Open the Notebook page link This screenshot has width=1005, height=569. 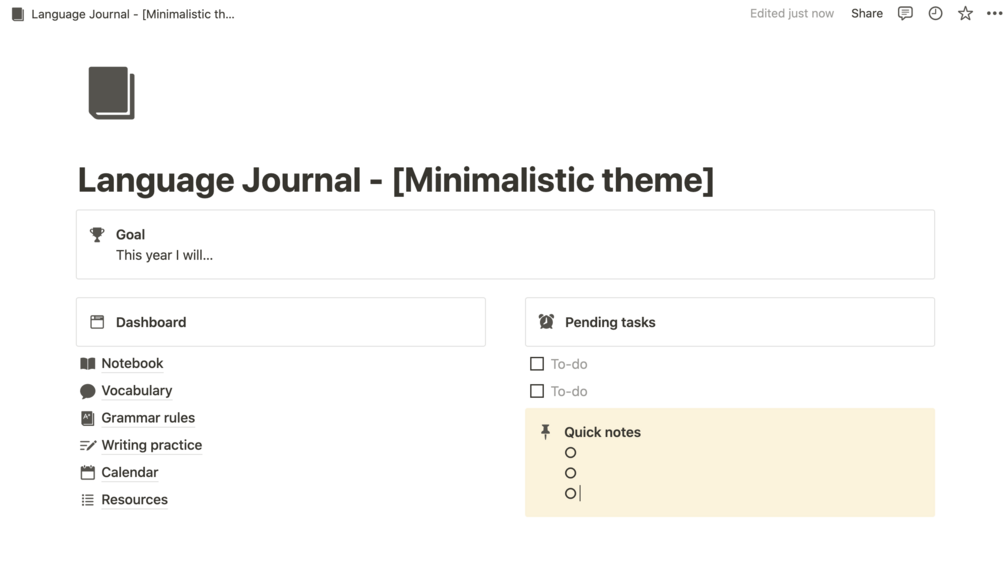point(132,364)
